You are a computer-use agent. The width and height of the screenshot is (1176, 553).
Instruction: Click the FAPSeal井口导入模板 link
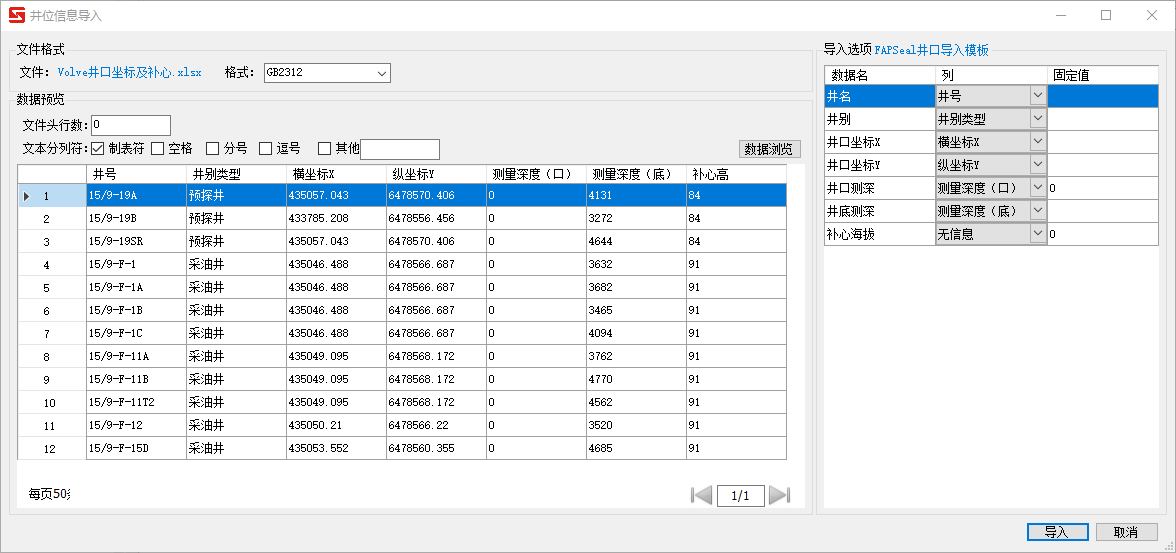tap(931, 49)
